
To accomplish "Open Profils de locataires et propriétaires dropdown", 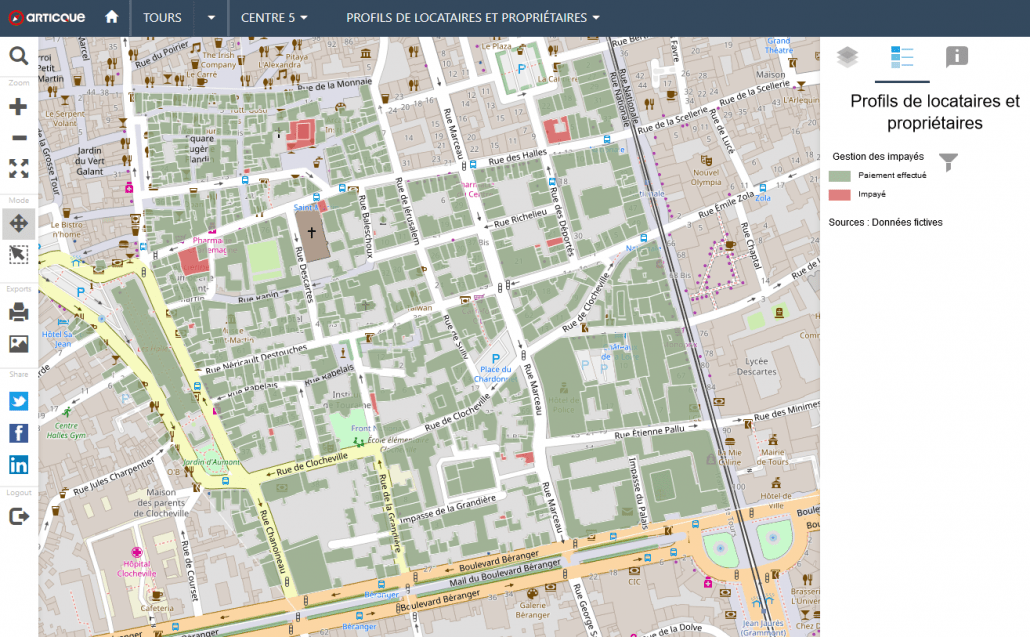I will tap(473, 18).
